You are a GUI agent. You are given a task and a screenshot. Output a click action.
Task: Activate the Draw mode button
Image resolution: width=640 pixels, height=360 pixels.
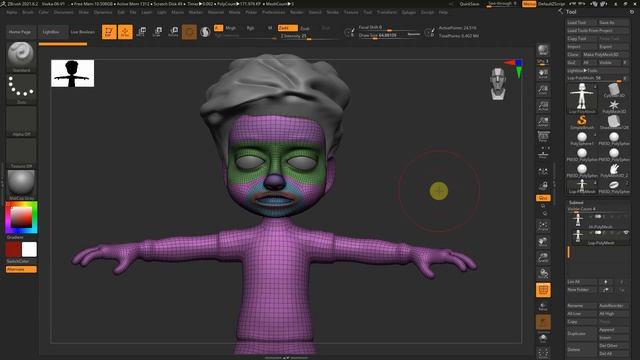click(125, 32)
